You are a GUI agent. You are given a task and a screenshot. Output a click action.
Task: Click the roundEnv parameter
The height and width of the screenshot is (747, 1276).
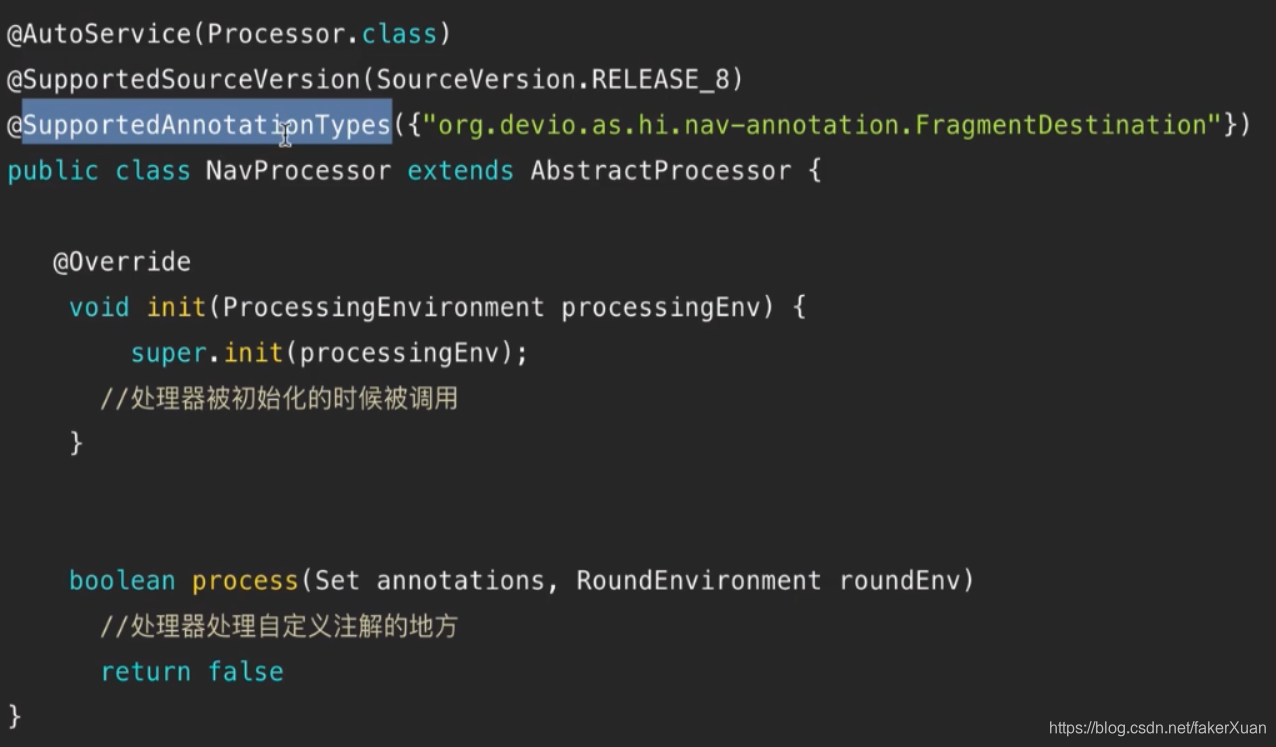point(898,580)
